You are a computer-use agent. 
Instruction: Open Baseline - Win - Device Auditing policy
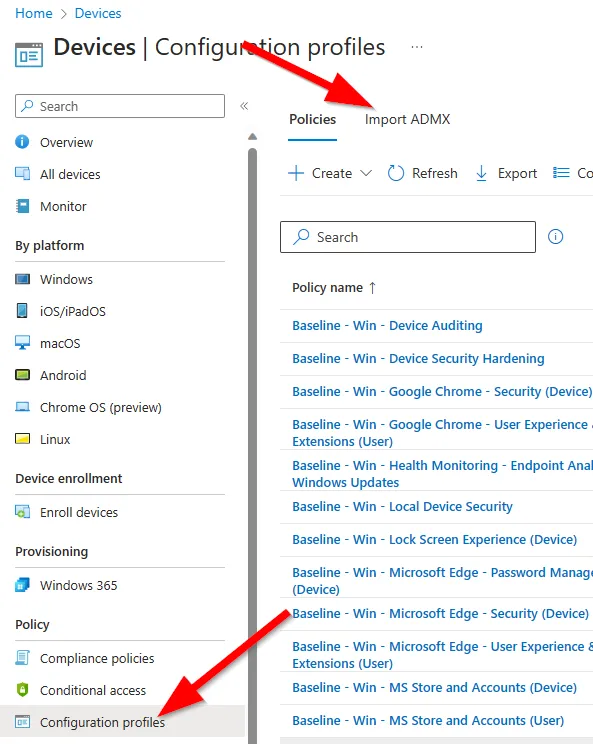[x=387, y=326]
